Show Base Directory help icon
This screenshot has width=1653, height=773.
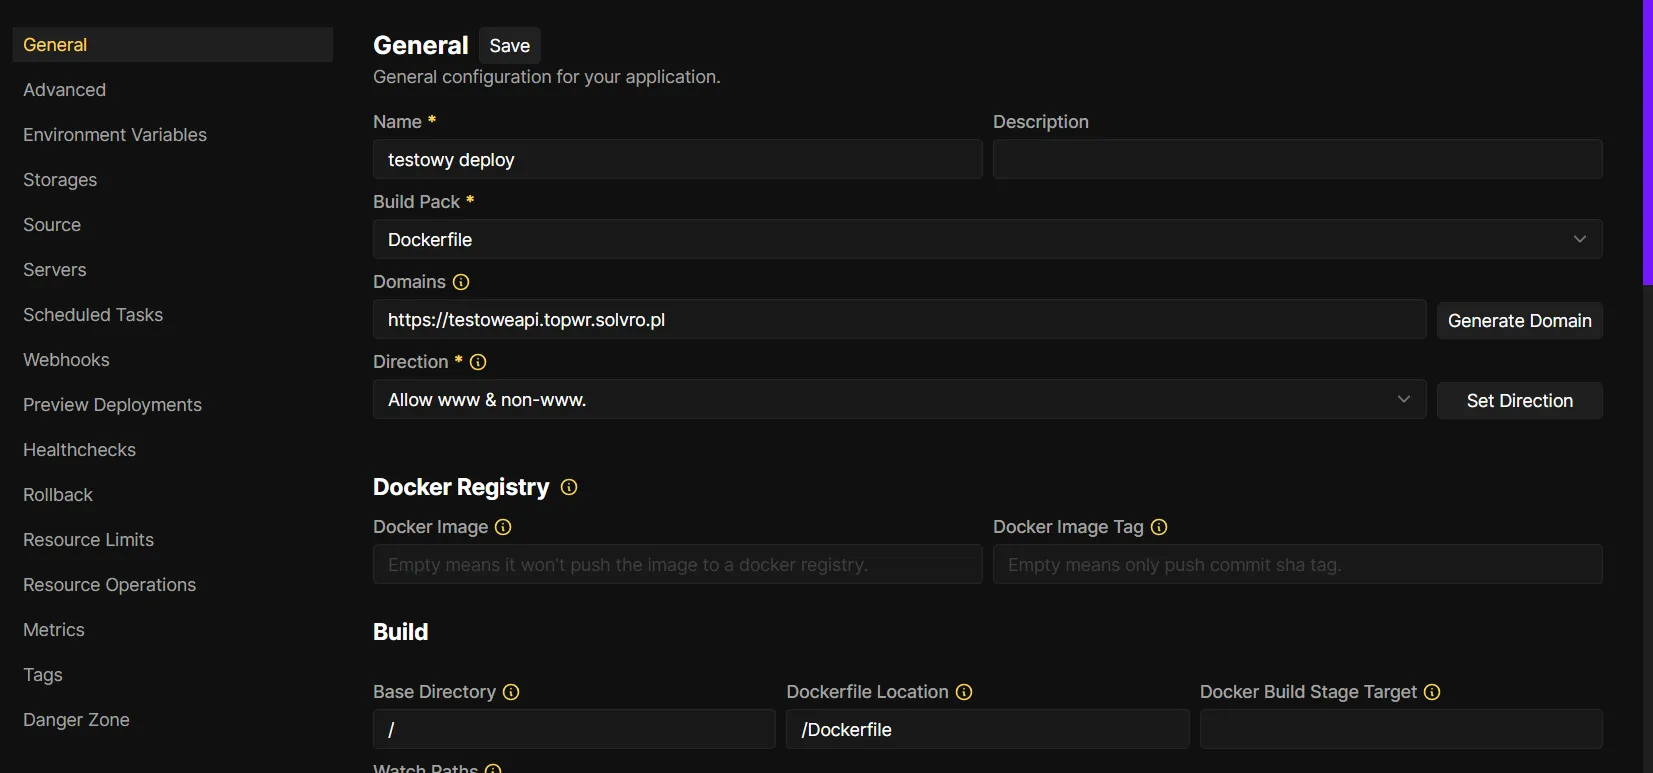pos(511,692)
